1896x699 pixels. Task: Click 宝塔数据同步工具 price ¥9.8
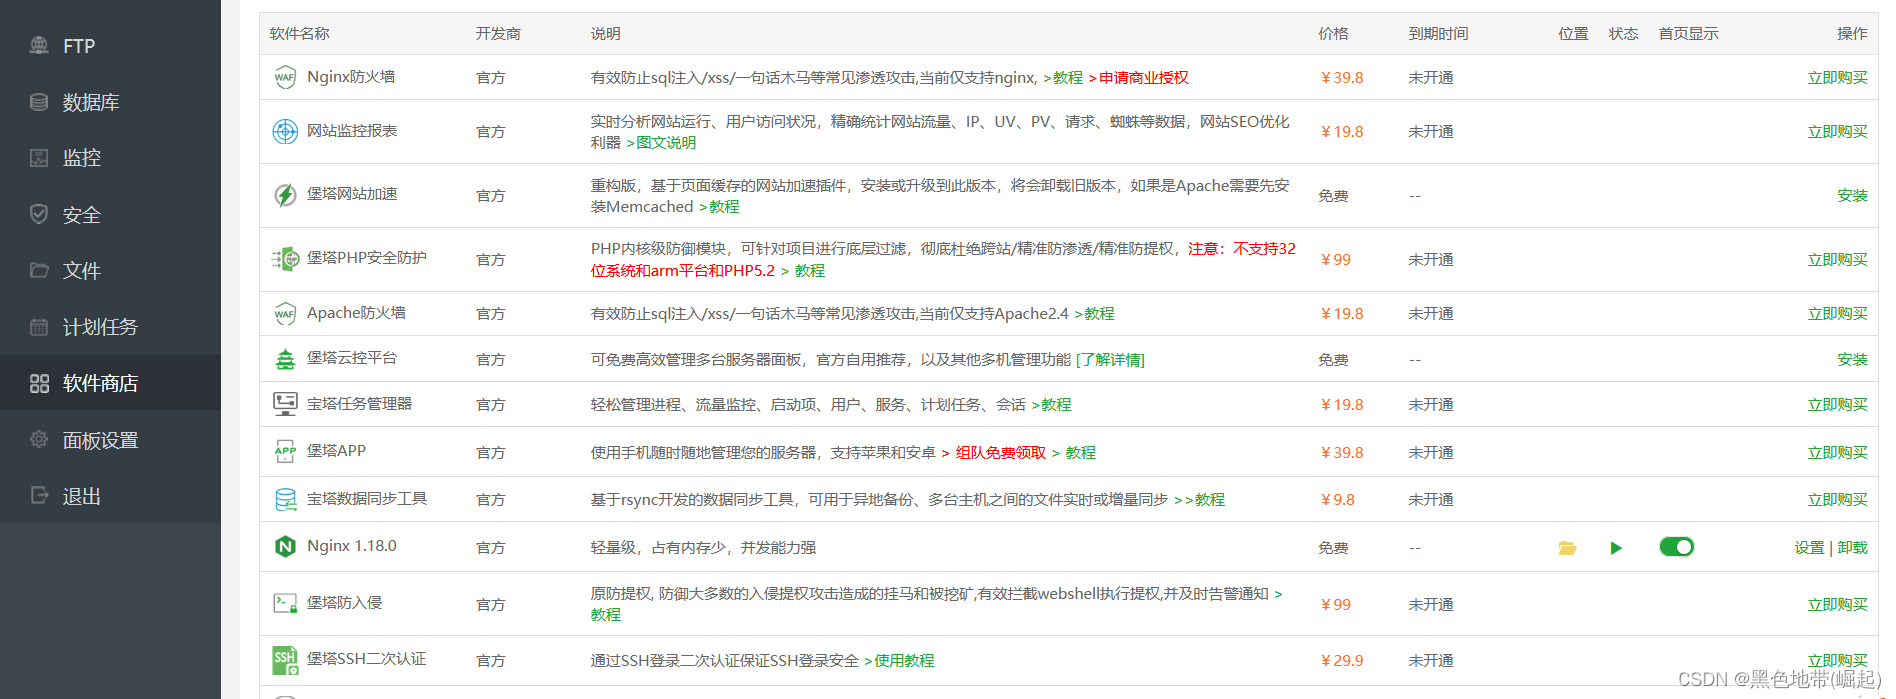(x=1337, y=500)
